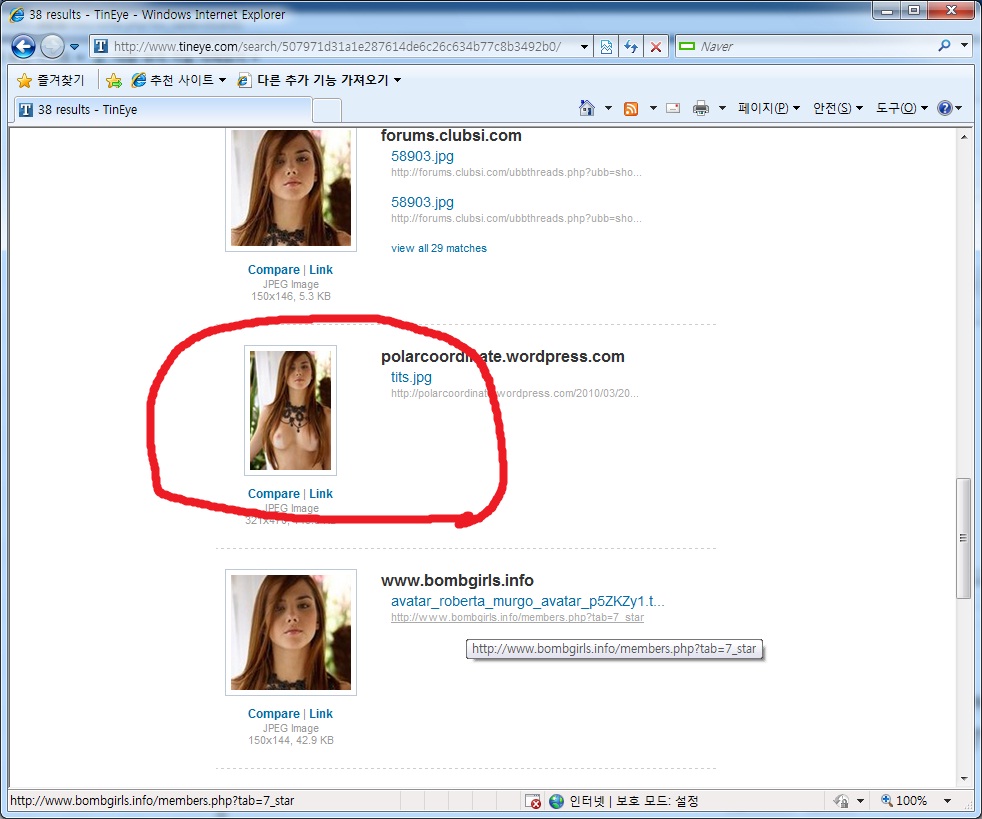Click the 인터넷 | 보호 모드 zone indicator
982x819 pixels.
coord(624,801)
